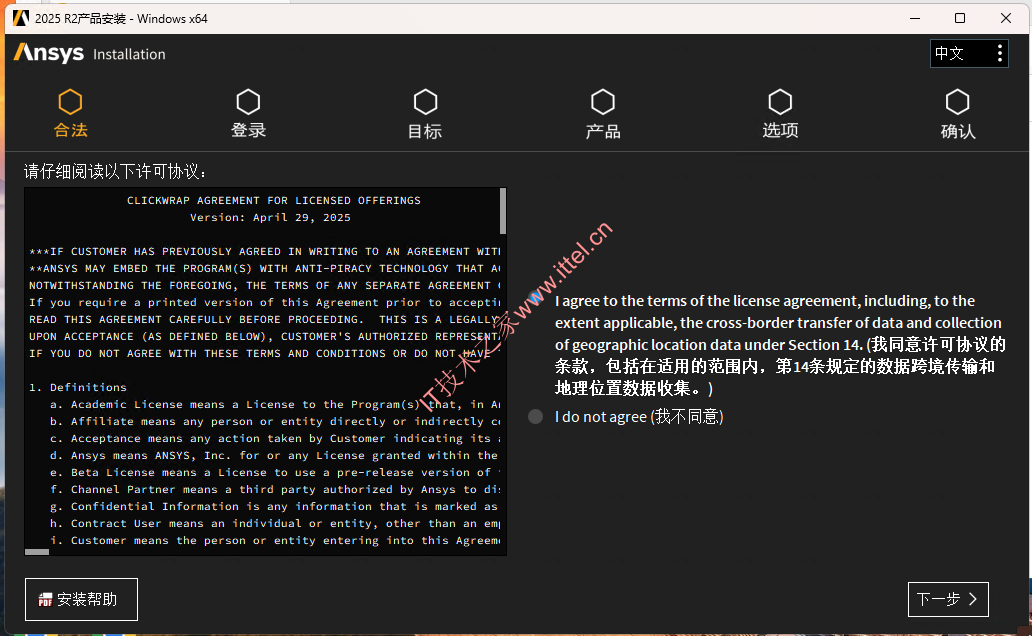Click the three-dot menu beside 中文
Viewport: 1032px width, 636px height.
point(999,54)
